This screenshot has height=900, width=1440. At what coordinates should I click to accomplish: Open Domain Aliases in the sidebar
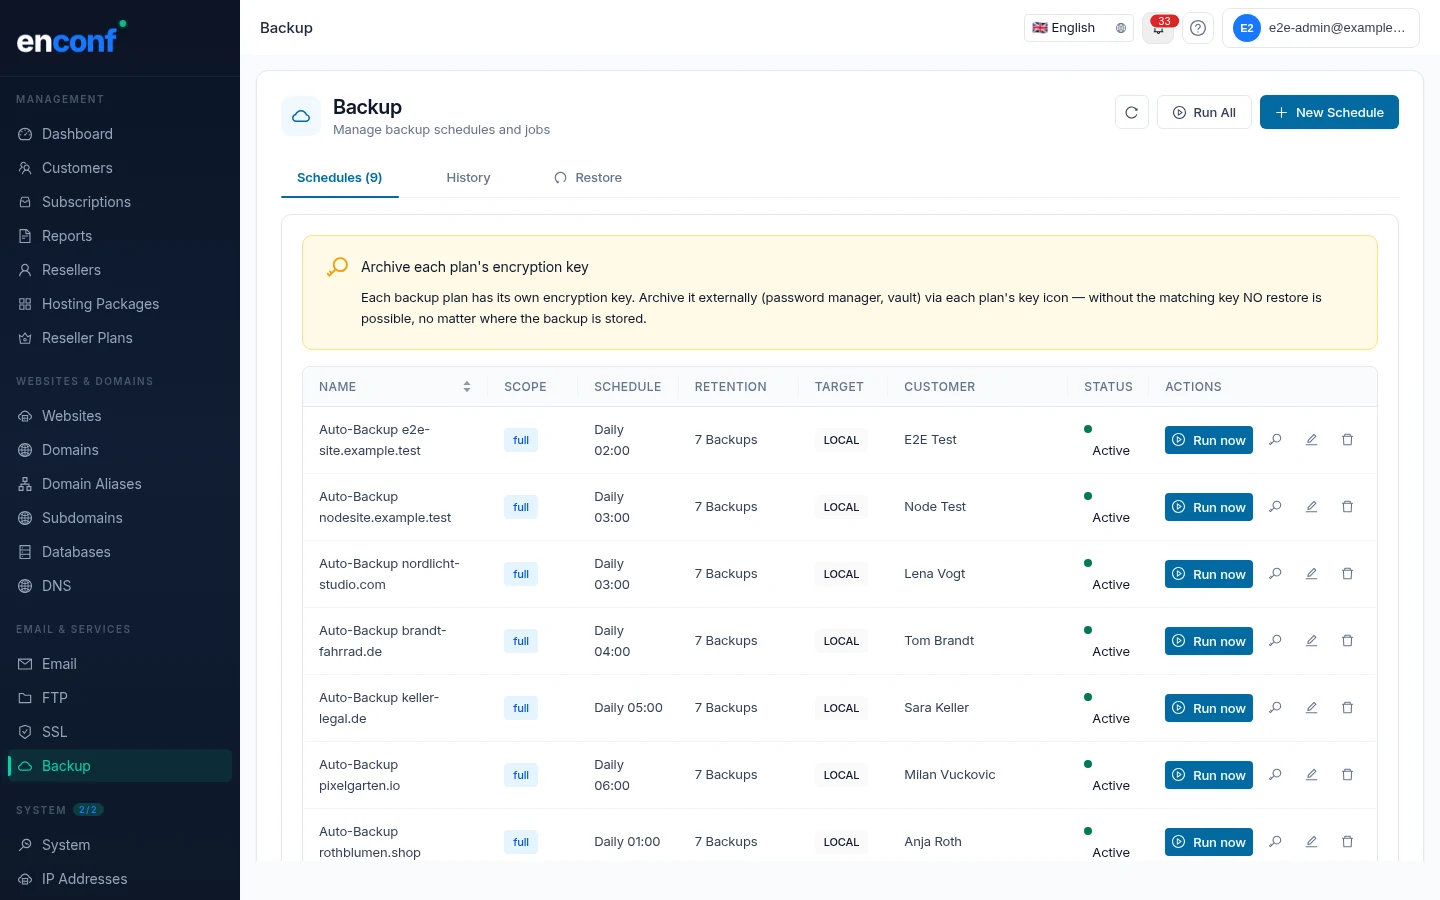[x=120, y=484]
